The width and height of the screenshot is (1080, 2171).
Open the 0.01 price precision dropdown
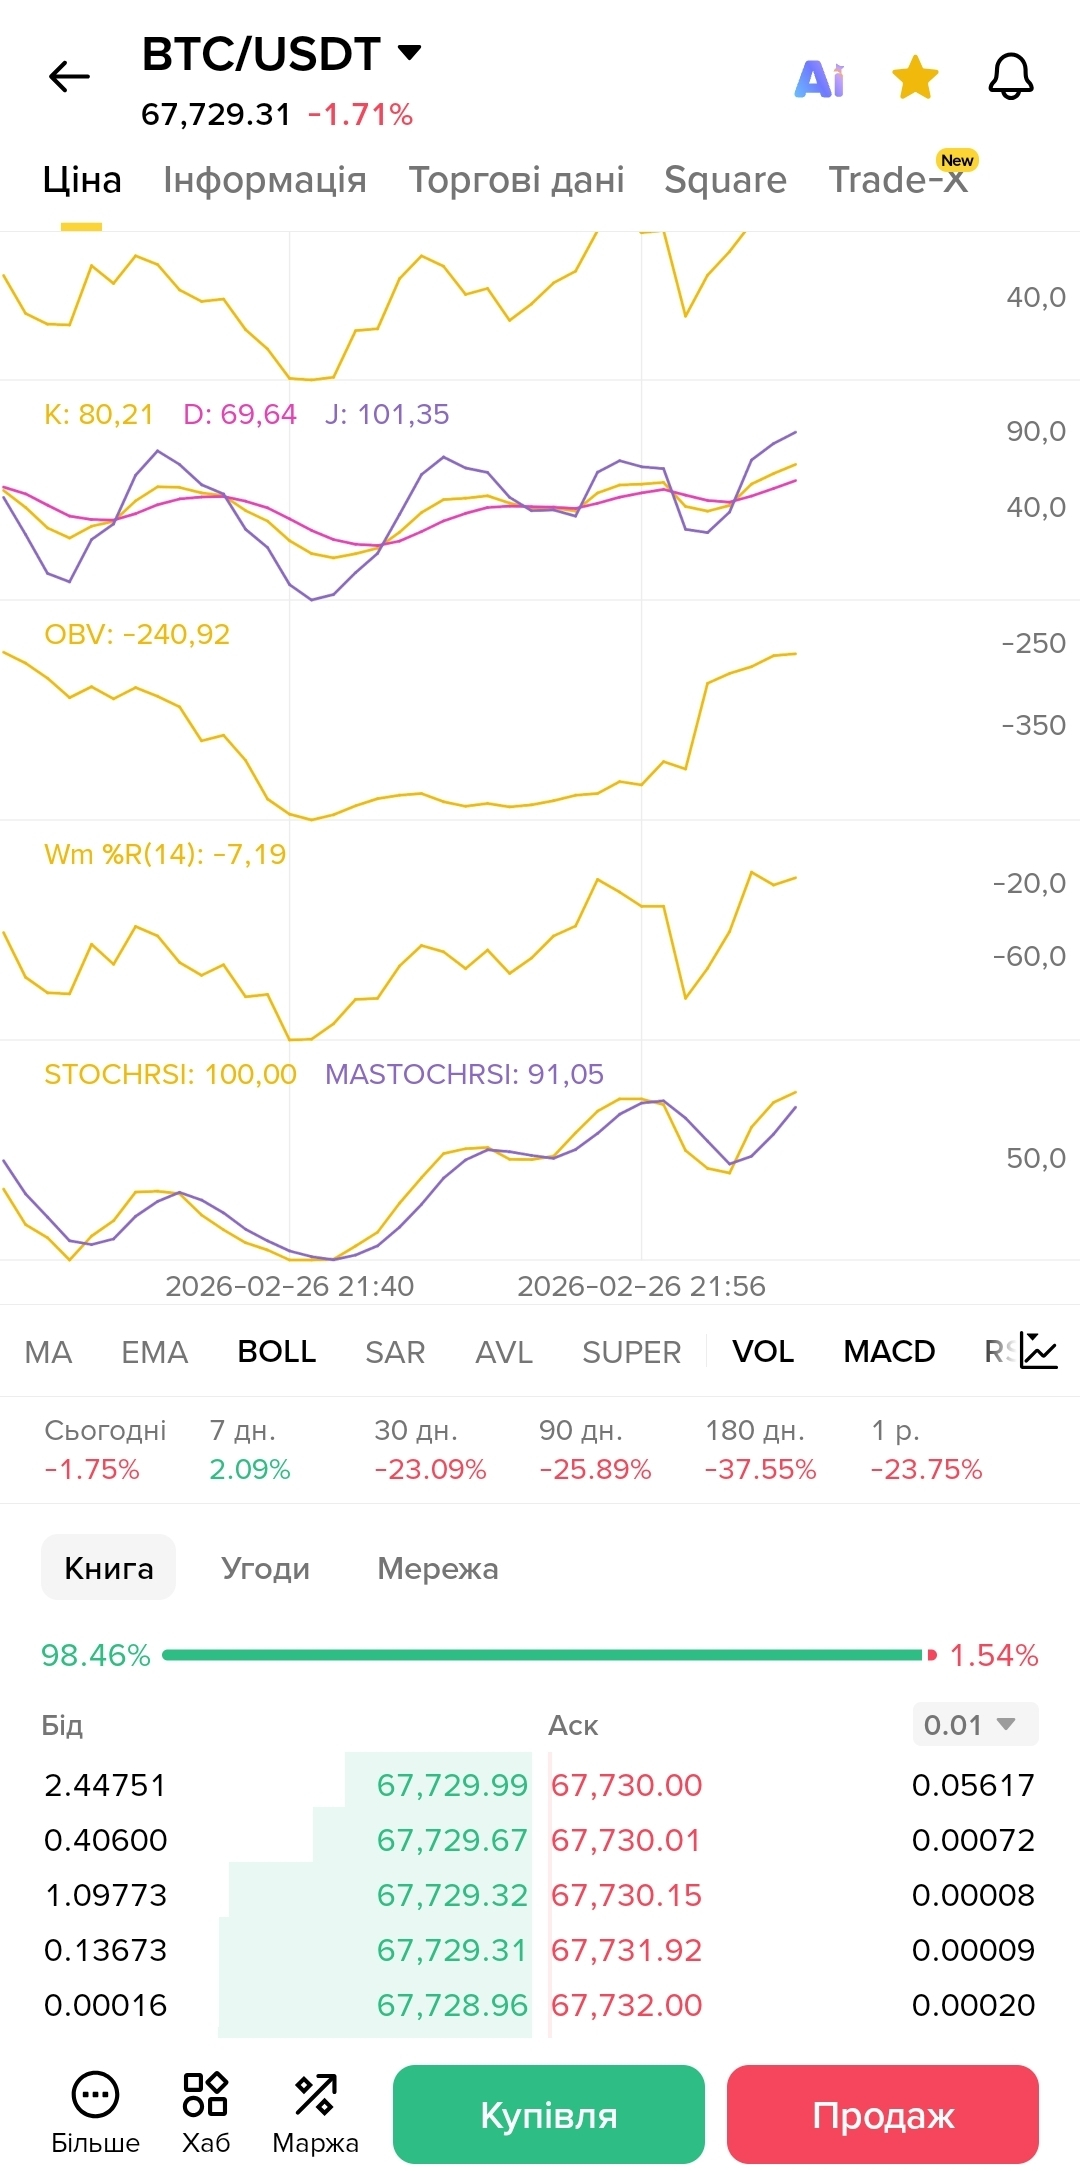pos(975,1724)
